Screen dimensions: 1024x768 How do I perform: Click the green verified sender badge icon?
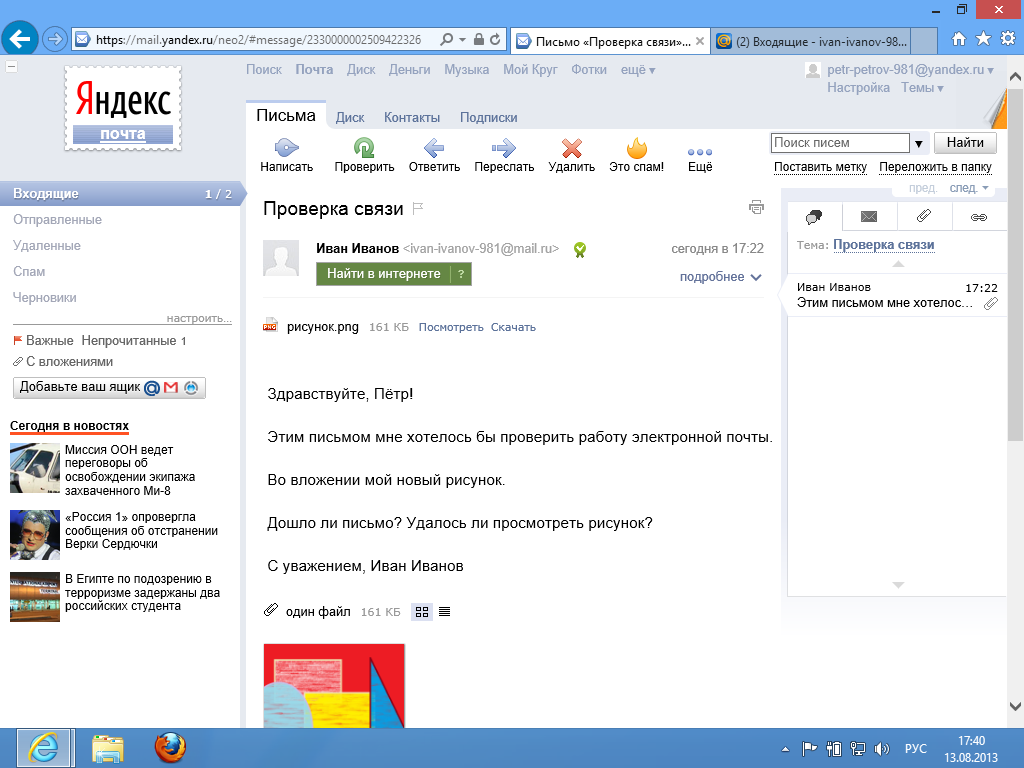pyautogui.click(x=579, y=249)
